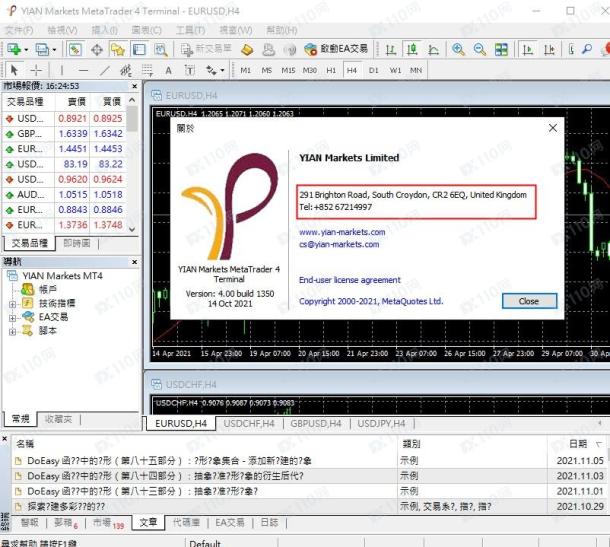Click the zoom in magnifier icon

click(x=458, y=49)
